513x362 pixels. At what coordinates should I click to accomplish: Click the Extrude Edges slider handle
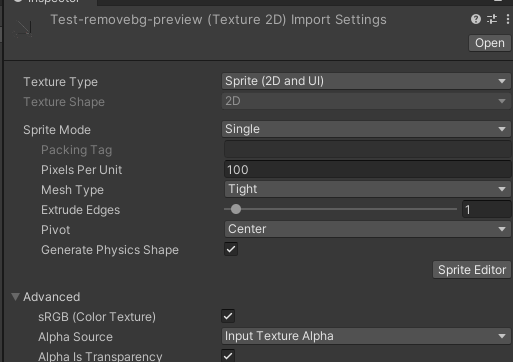[236, 209]
